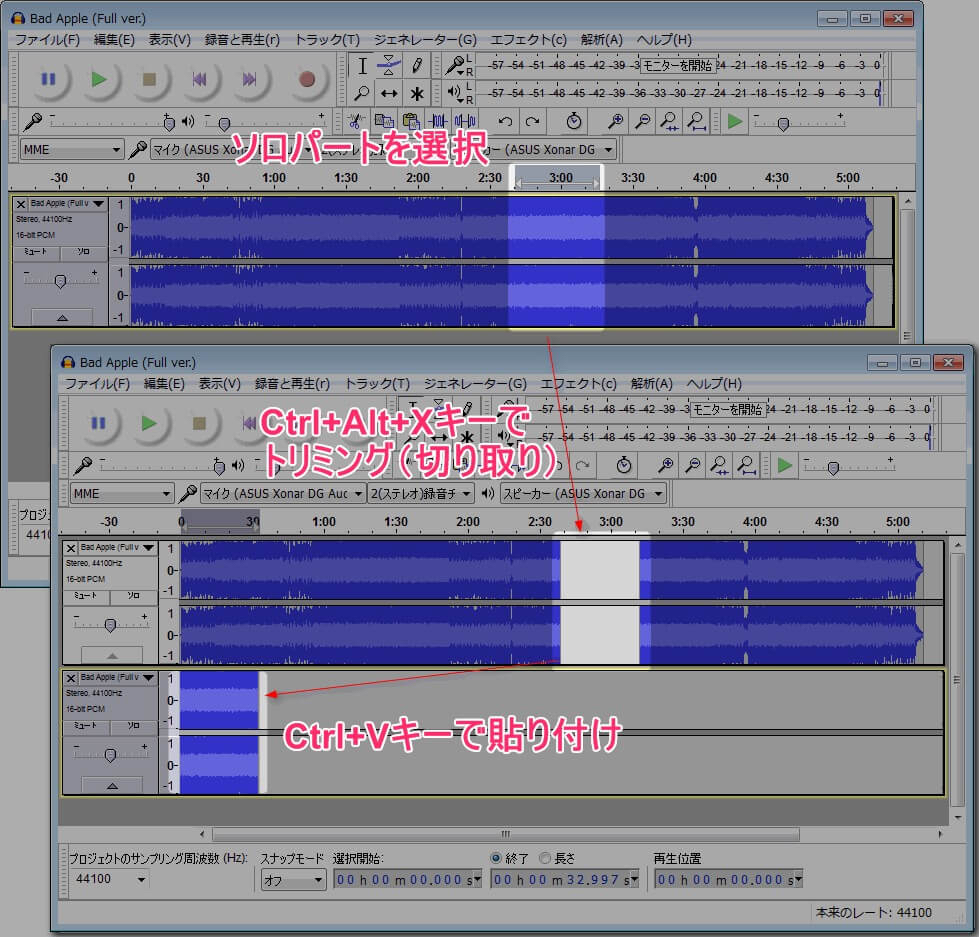Click モニターを開始 in back window meter
Viewport: 979px width, 937px height.
(677, 65)
